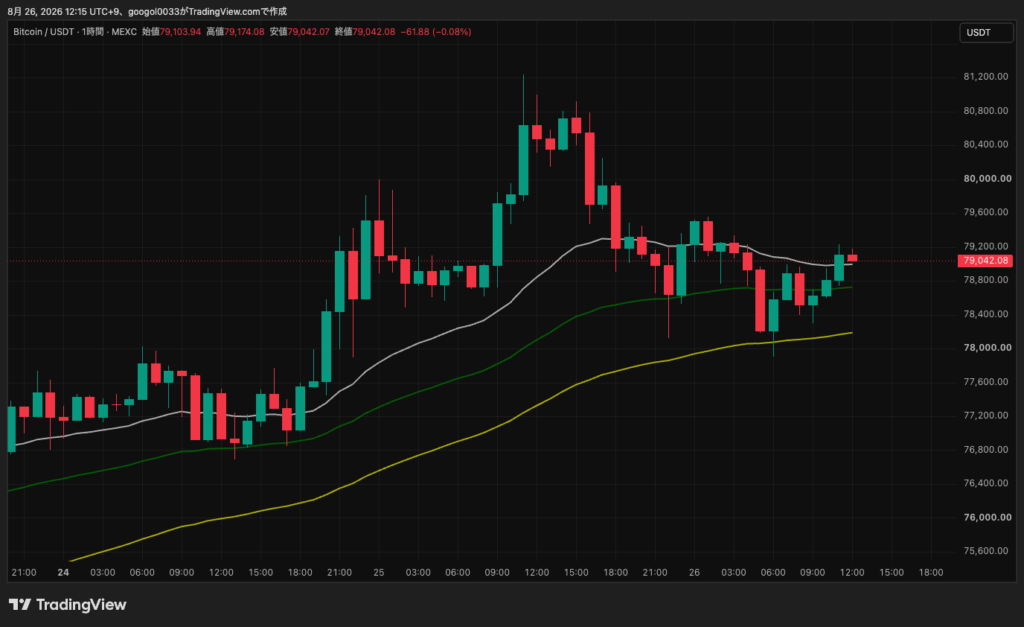Click the 77,600.00 price axis label

[985, 381]
